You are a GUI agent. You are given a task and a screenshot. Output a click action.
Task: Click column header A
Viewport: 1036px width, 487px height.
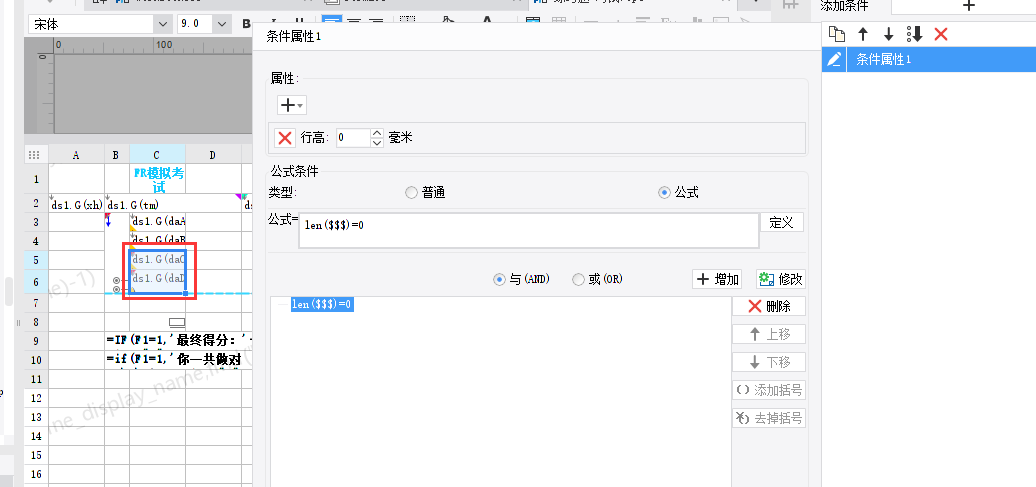pyautogui.click(x=76, y=155)
